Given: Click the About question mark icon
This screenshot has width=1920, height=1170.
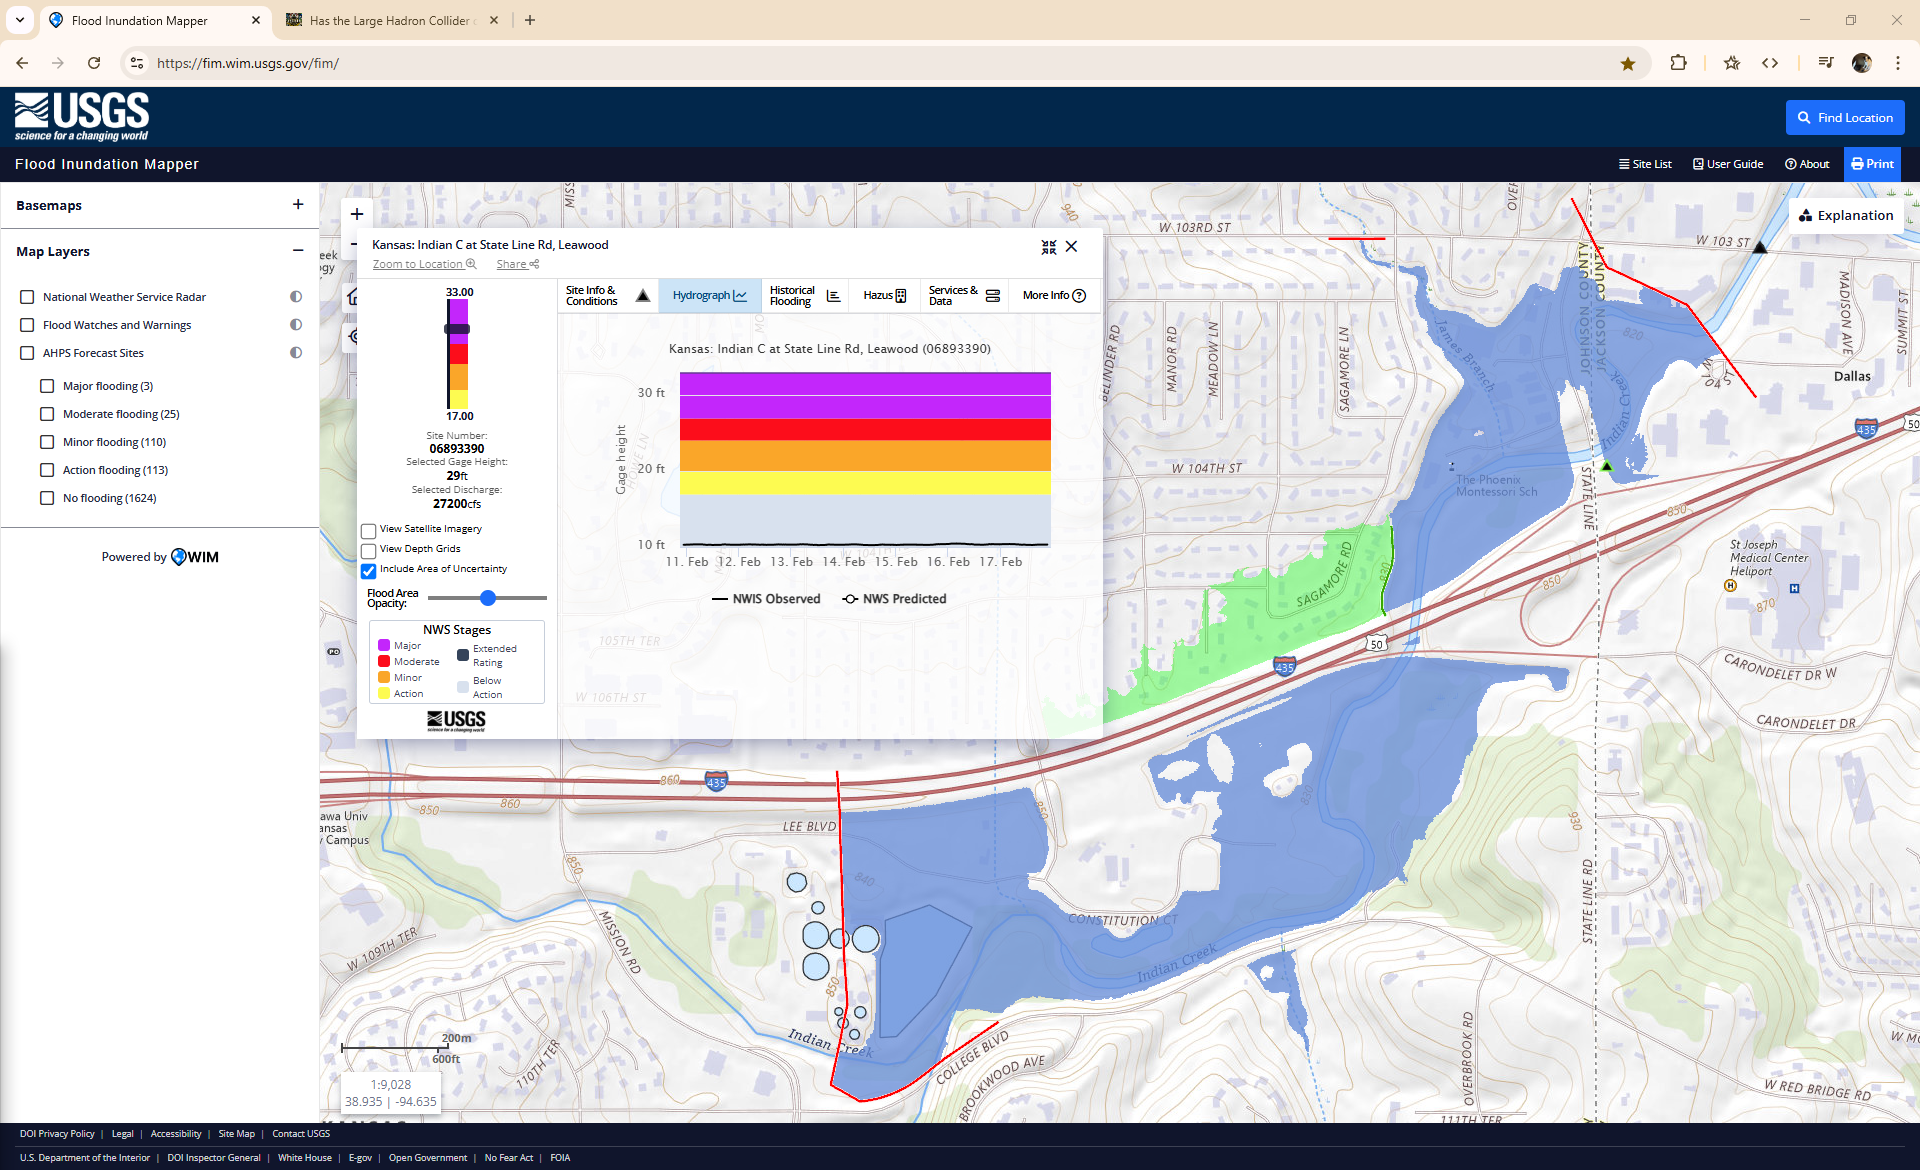Looking at the screenshot, I should (1791, 164).
